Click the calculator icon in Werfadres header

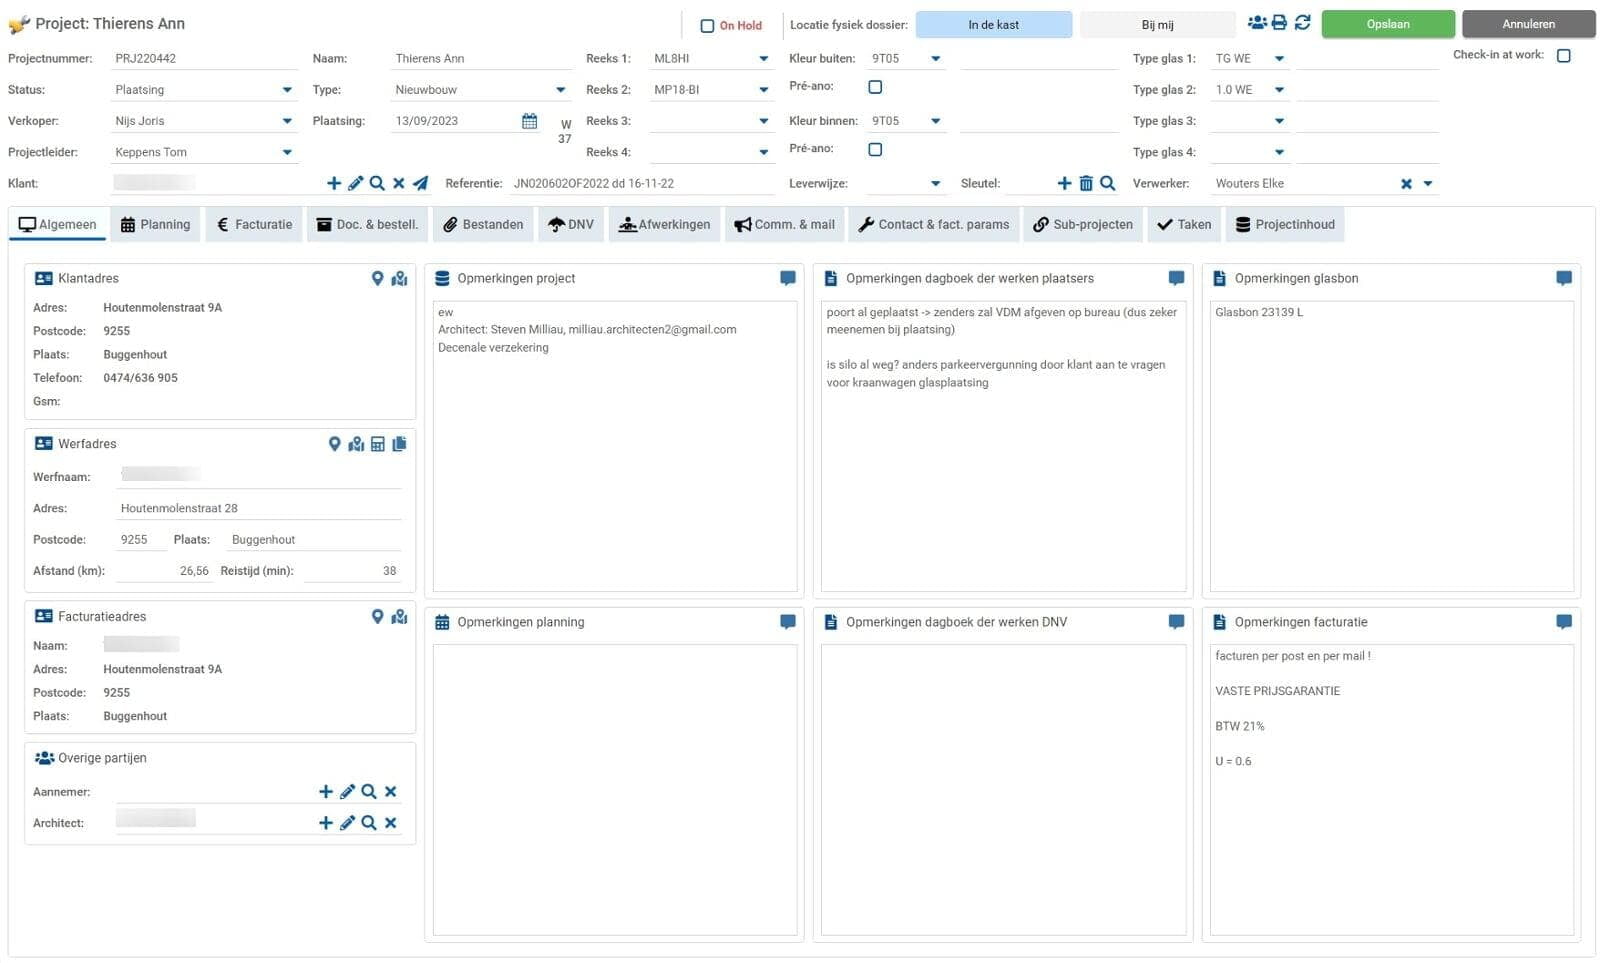coord(378,444)
